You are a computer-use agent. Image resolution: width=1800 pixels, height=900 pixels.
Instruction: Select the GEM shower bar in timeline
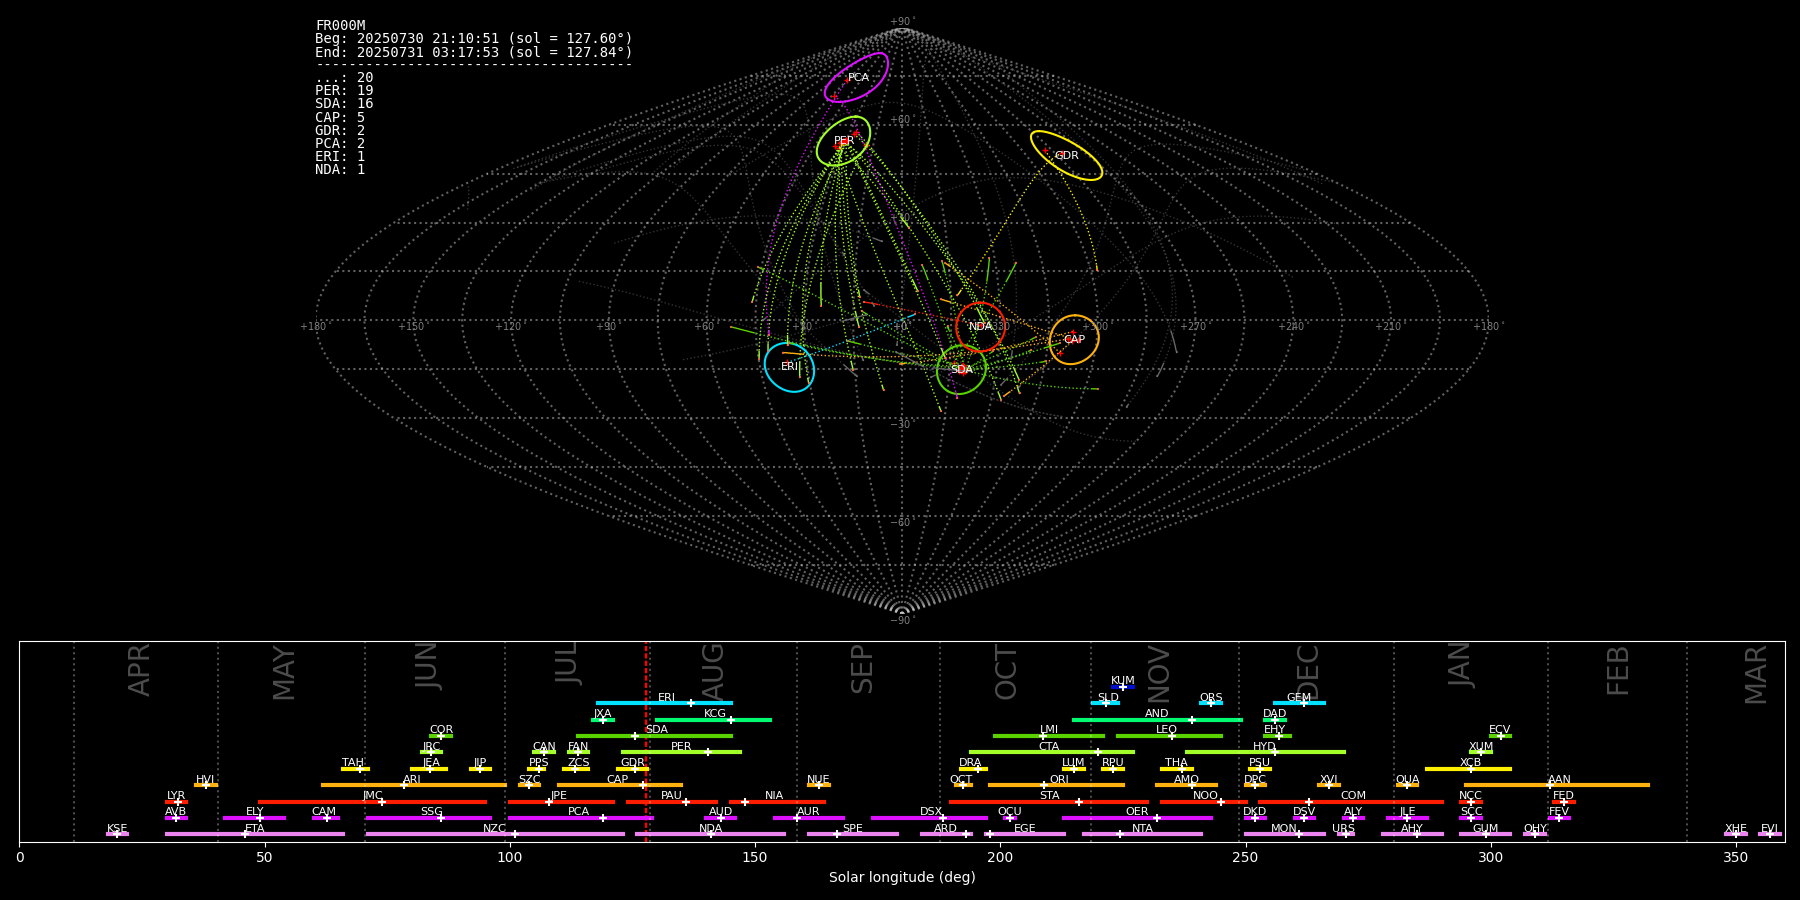(1299, 703)
